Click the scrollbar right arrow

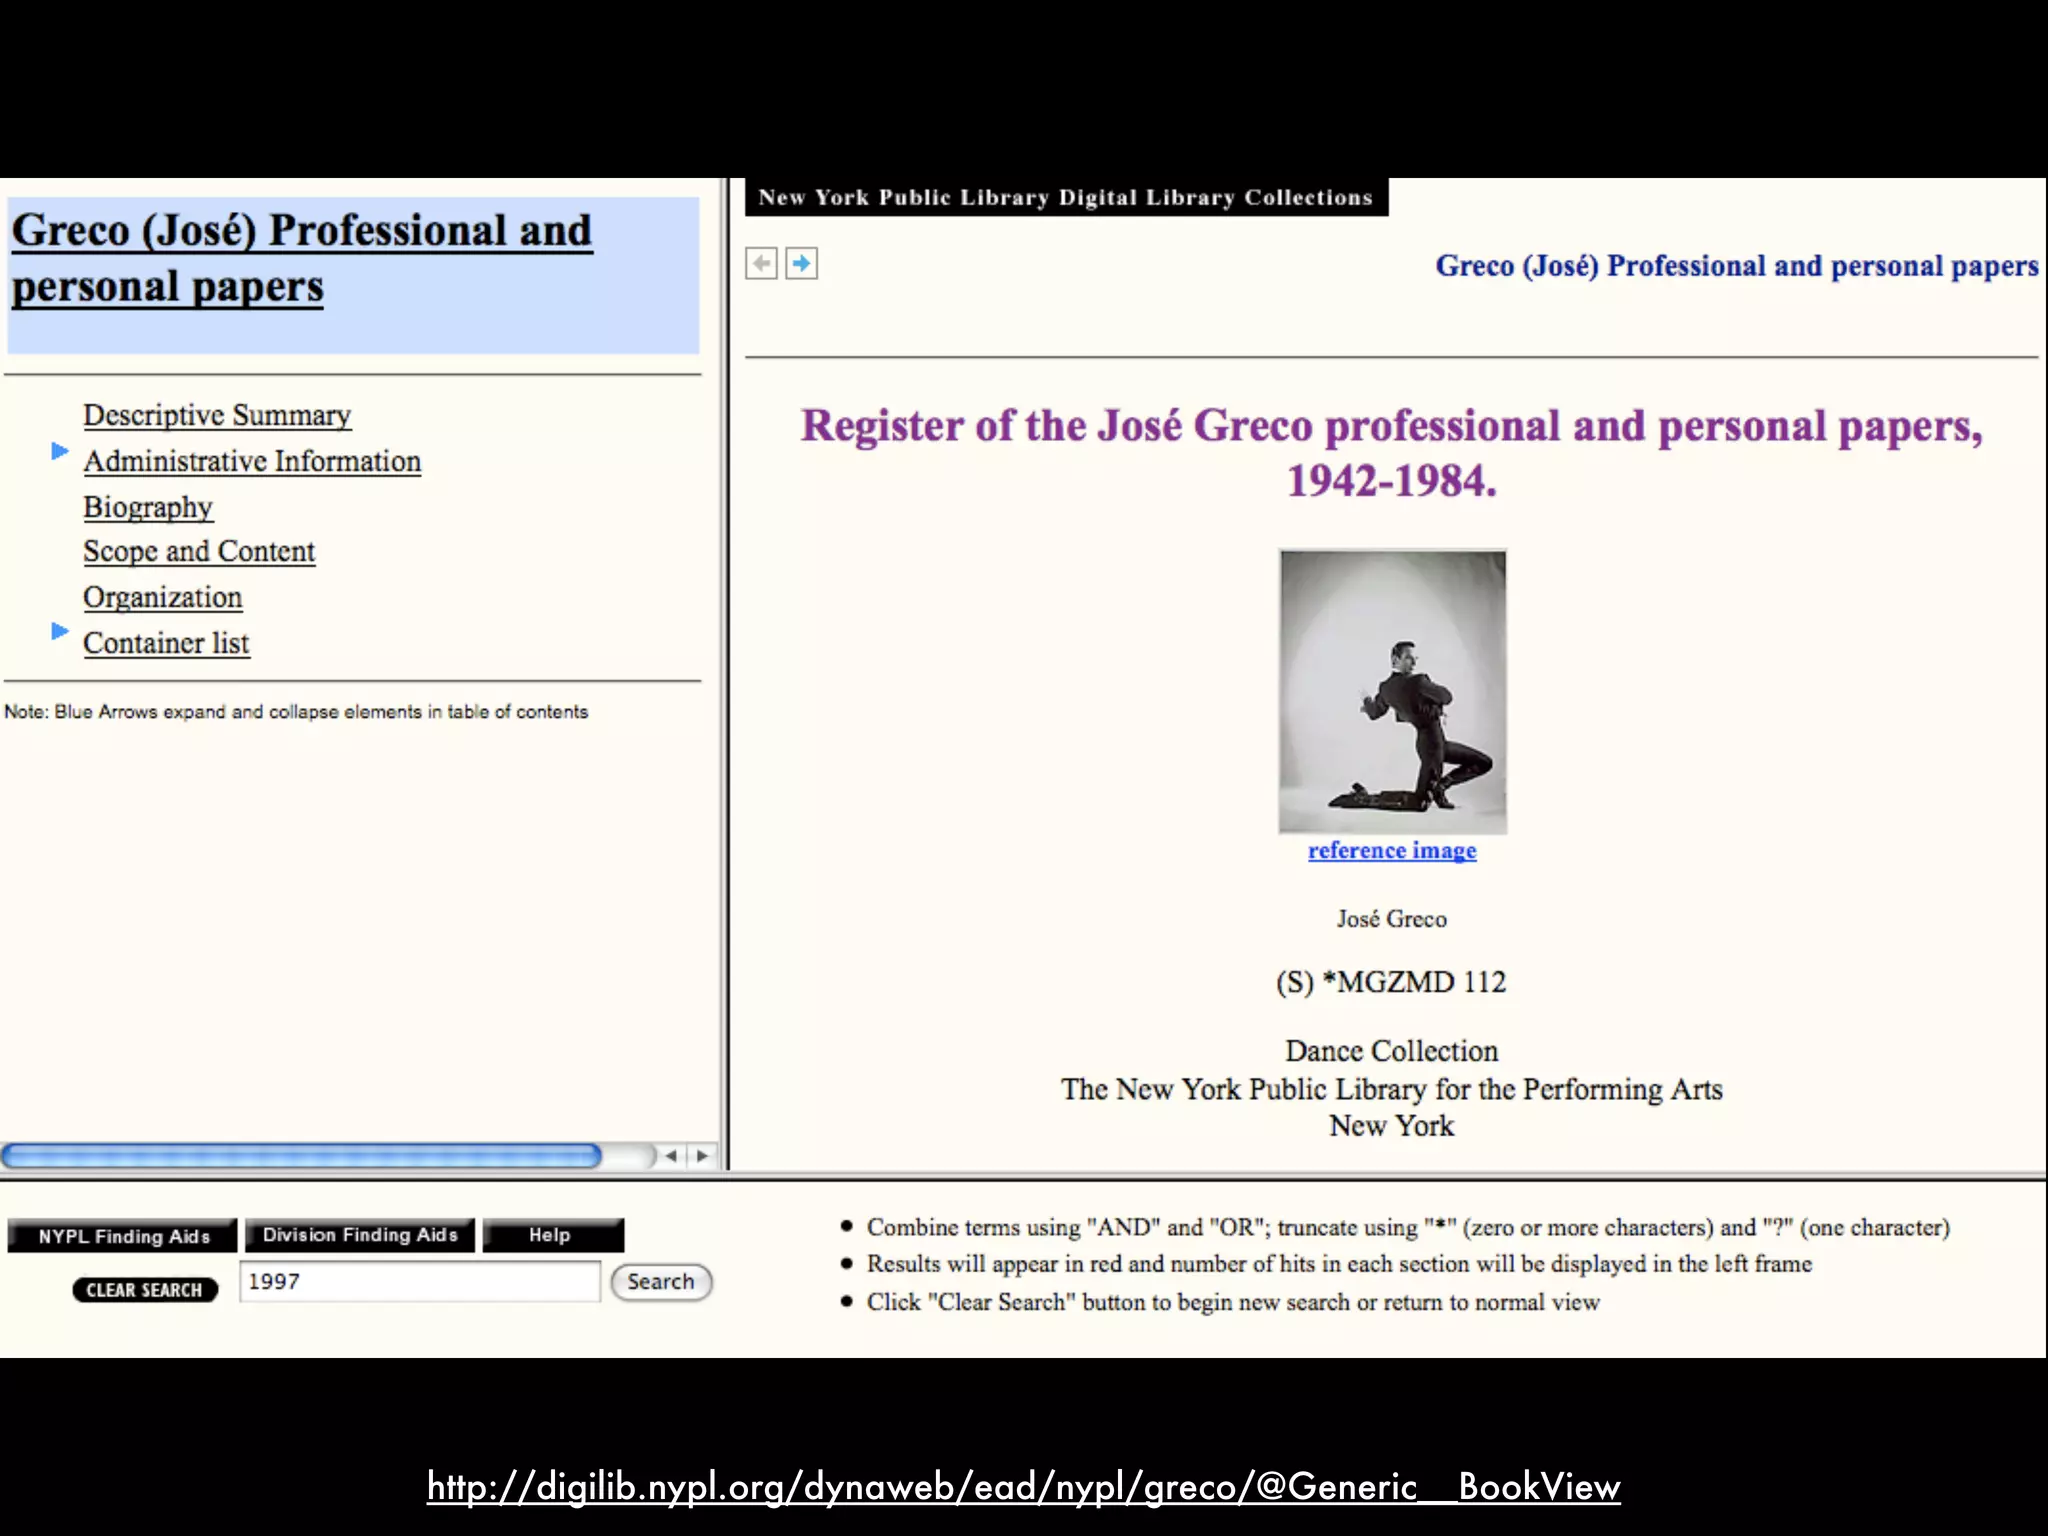click(x=702, y=1156)
